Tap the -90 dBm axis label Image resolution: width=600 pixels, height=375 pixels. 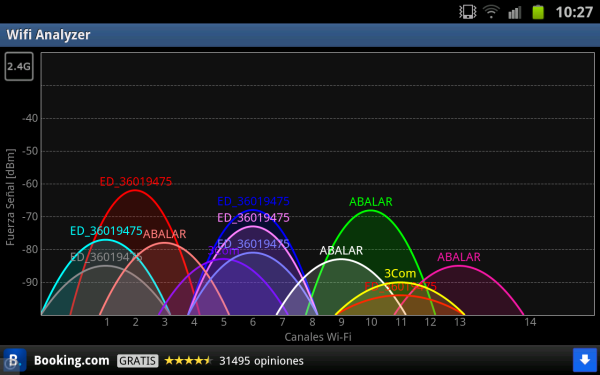pyautogui.click(x=30, y=282)
